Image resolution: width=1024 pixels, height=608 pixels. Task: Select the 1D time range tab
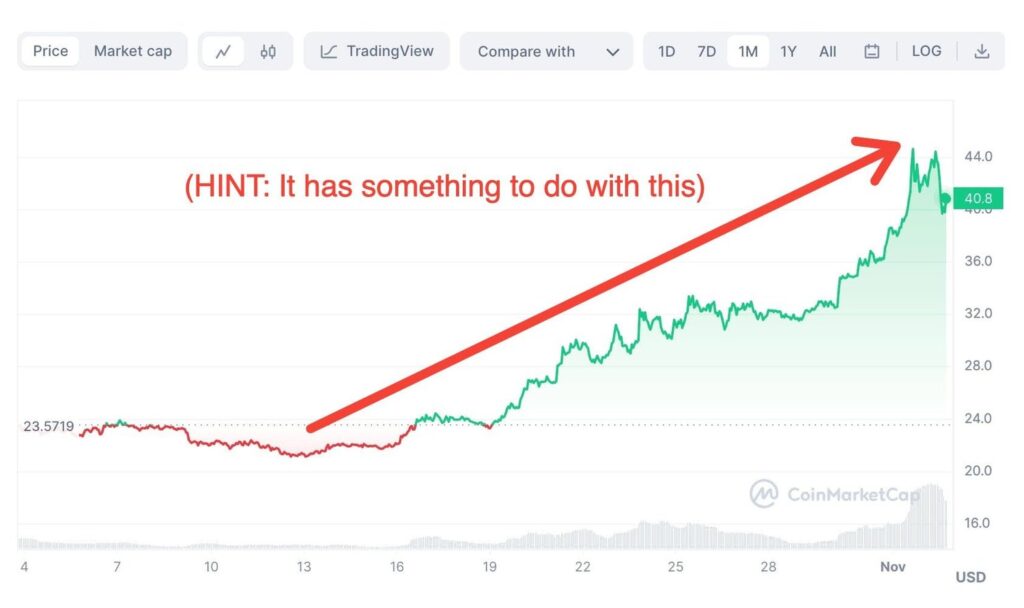[x=666, y=51]
